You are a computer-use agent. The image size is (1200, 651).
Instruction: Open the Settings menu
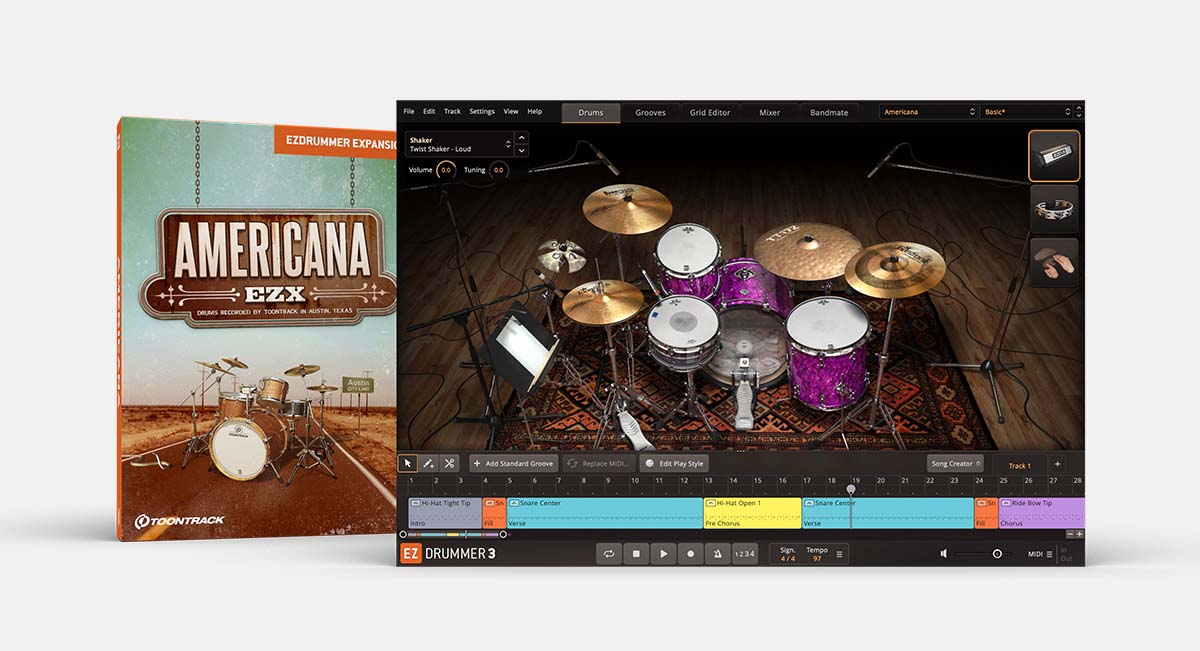482,111
